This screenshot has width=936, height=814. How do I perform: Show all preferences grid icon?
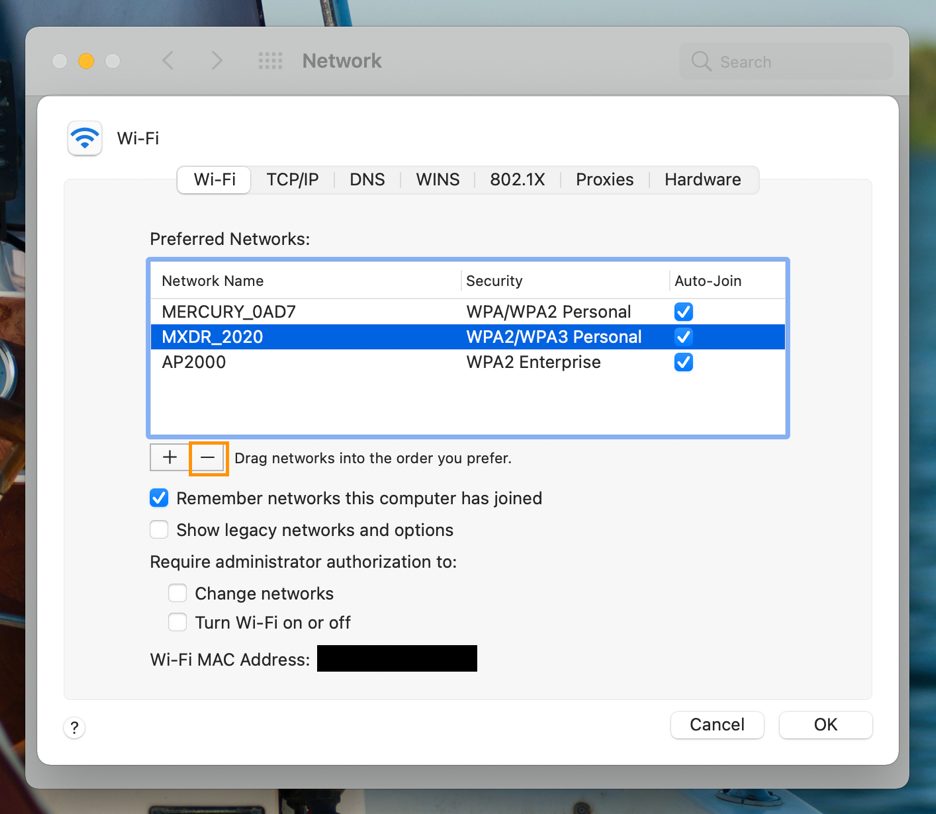[x=270, y=61]
